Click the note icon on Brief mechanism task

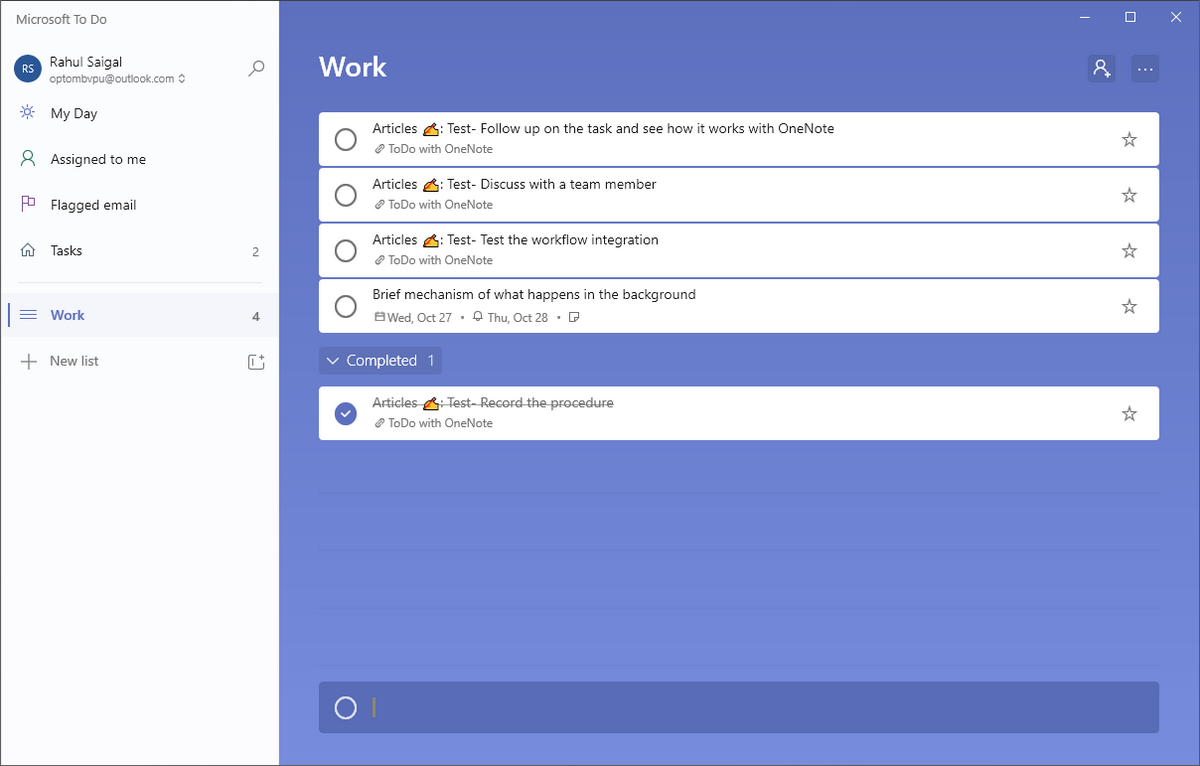point(574,317)
